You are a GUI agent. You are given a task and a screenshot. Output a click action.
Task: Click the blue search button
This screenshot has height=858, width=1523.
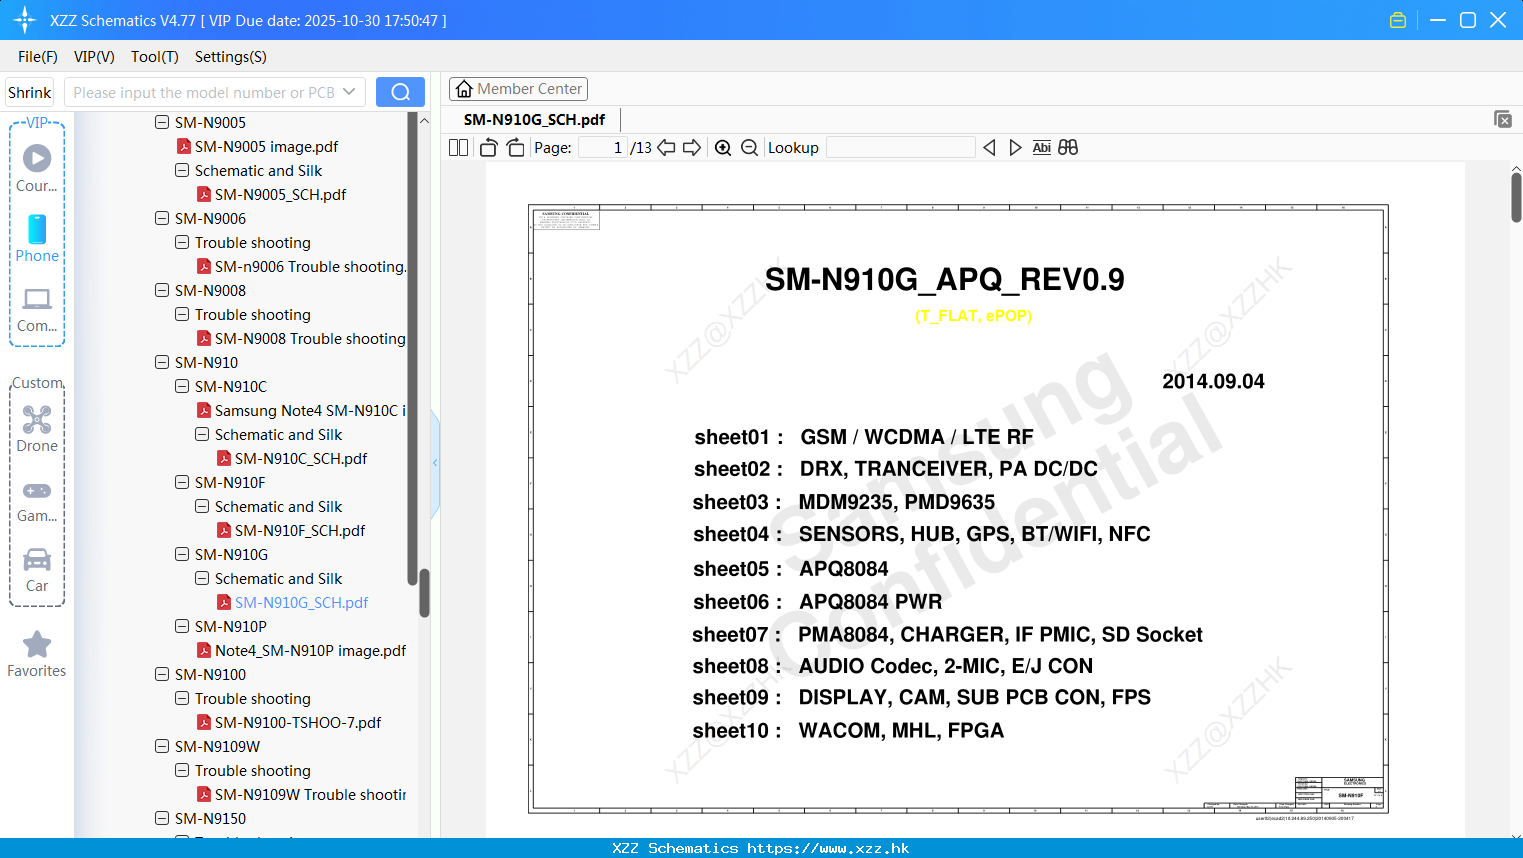[x=400, y=92]
